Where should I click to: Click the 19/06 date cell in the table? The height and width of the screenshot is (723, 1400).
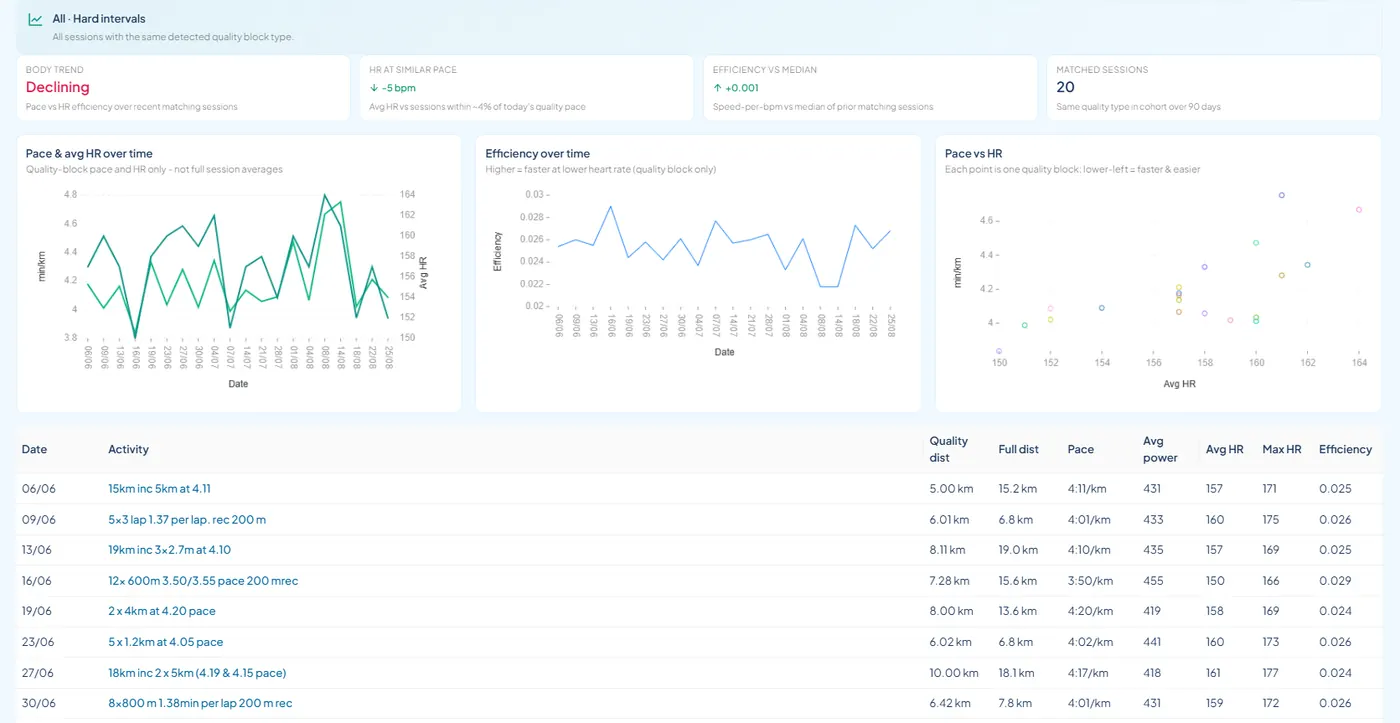click(39, 611)
